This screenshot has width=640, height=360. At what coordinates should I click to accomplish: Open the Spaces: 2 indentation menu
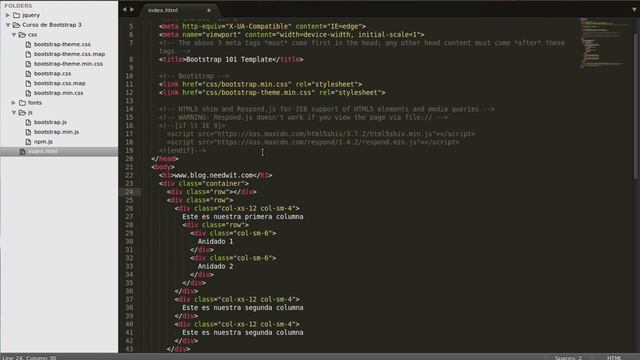568,358
